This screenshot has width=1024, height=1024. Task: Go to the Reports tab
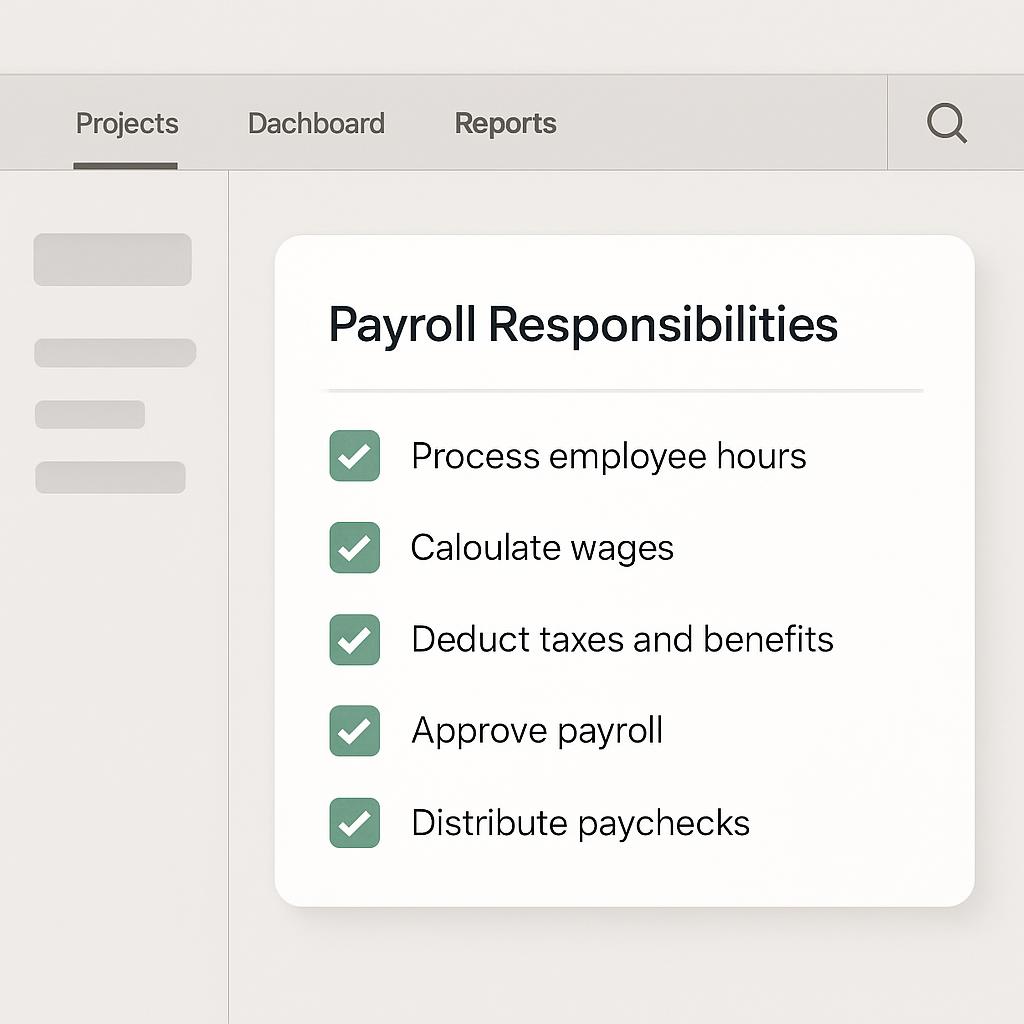point(505,124)
